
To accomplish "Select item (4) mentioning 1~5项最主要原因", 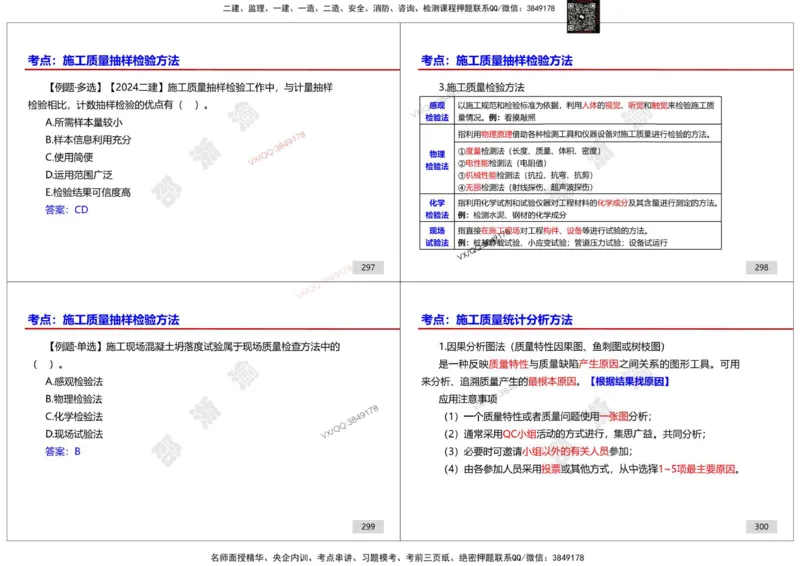I will click(592, 469).
